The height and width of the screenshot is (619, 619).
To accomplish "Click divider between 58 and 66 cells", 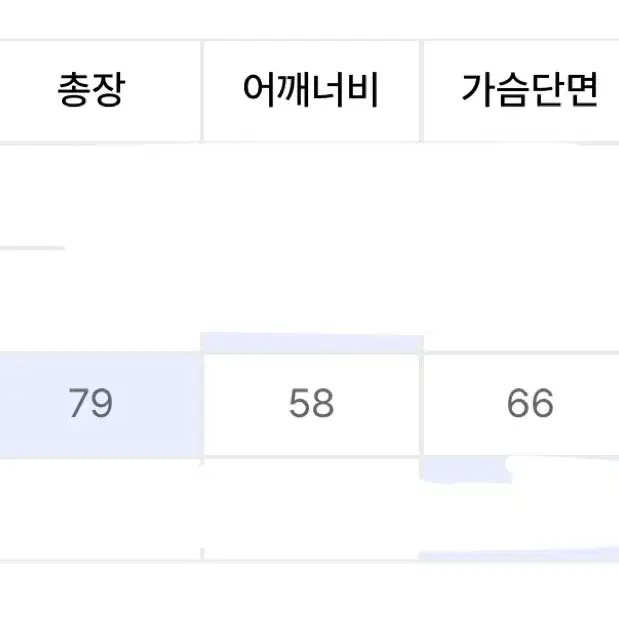I will 422,405.
